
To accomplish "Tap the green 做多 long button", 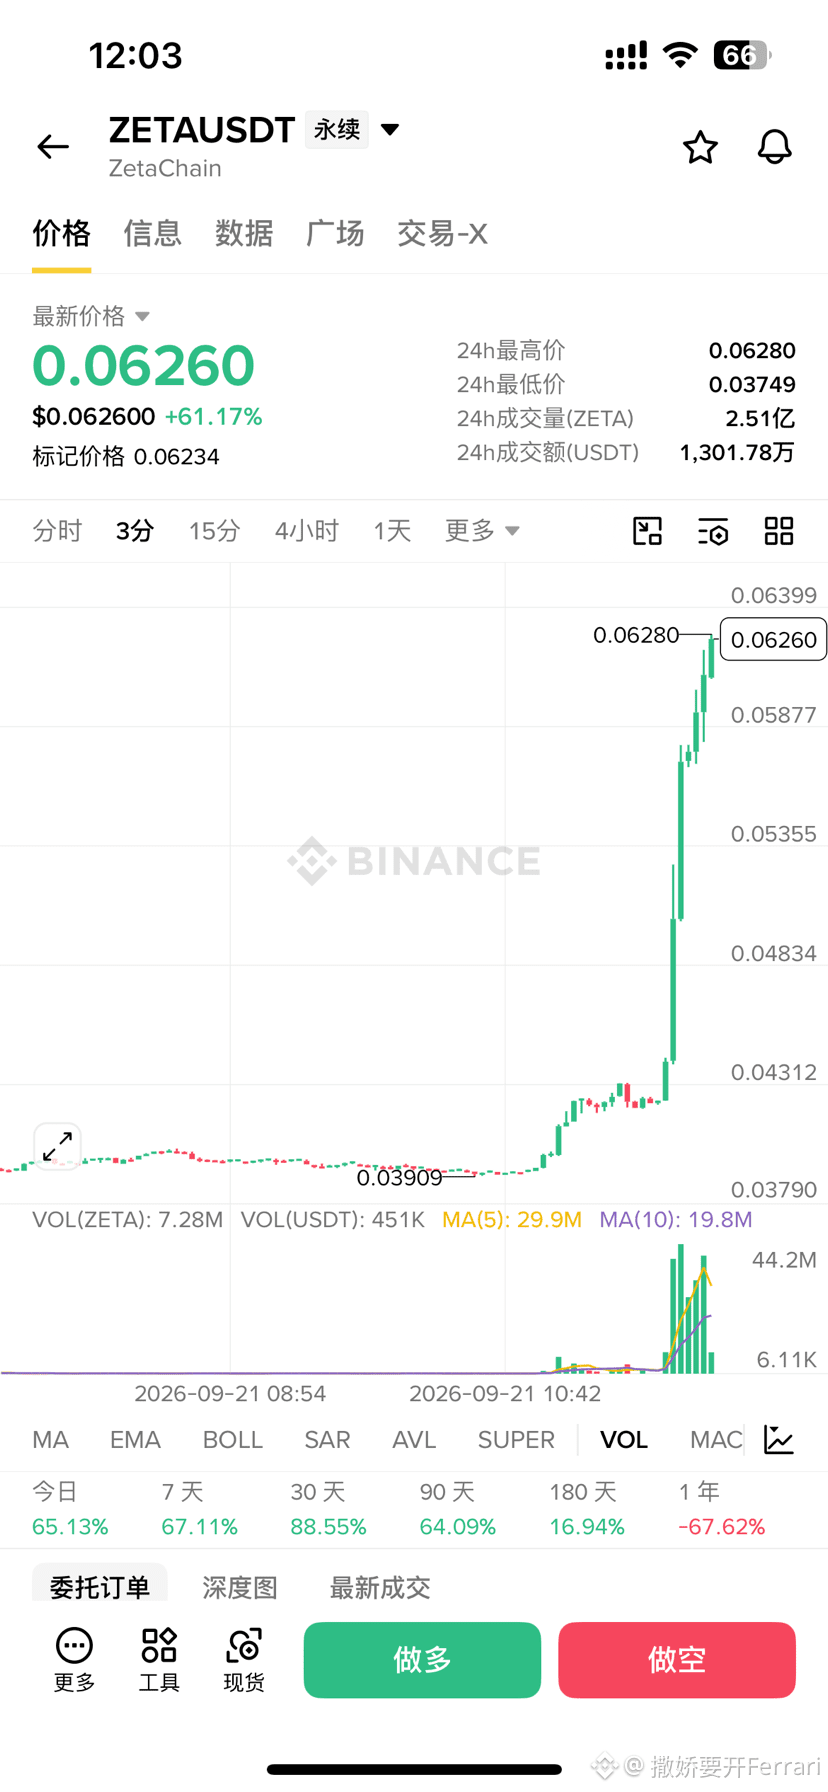I will tap(422, 1660).
